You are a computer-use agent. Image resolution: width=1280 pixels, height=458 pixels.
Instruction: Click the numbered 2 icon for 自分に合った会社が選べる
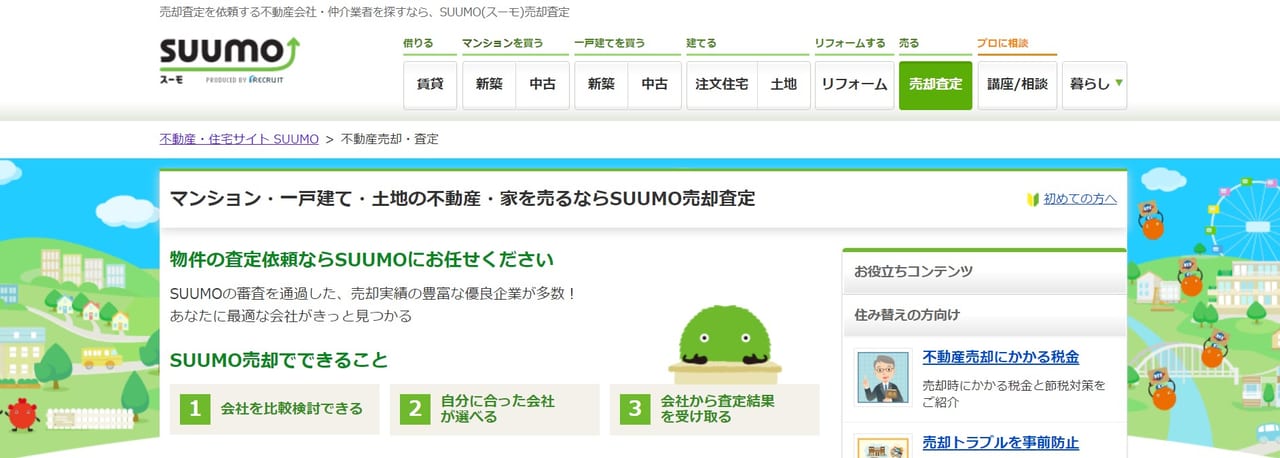coord(415,408)
